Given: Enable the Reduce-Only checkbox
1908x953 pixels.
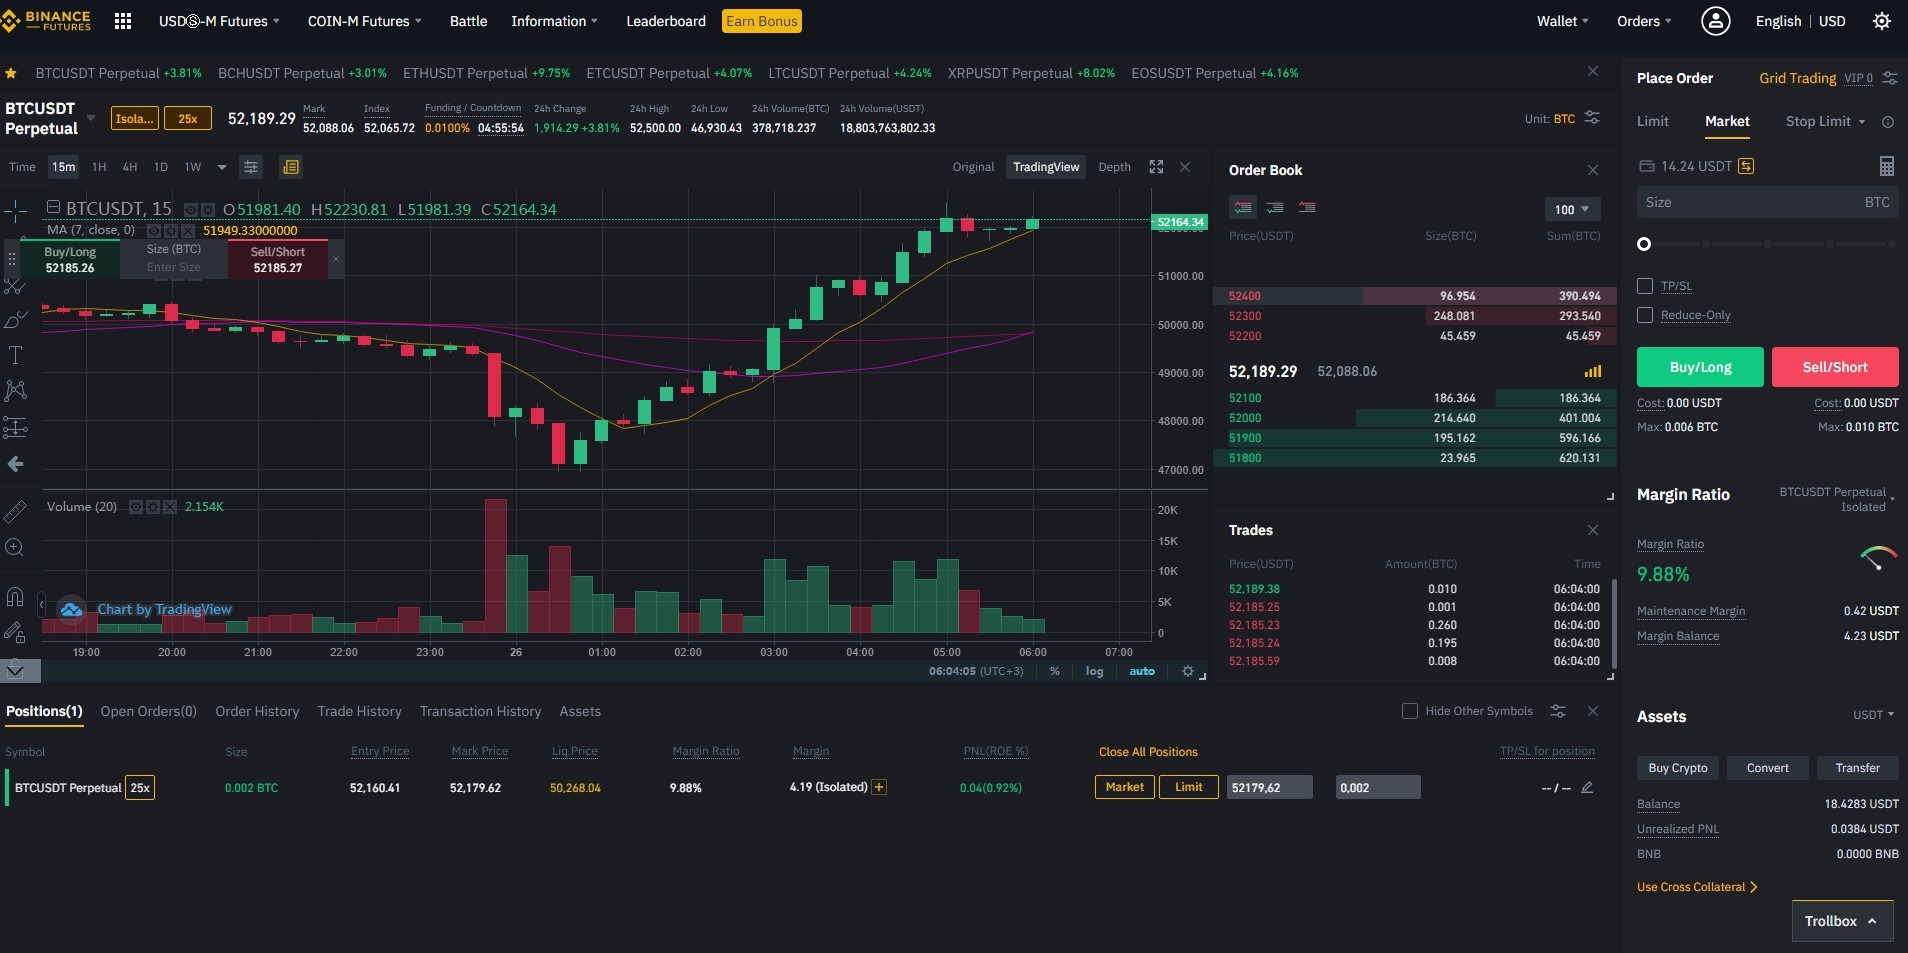Looking at the screenshot, I should point(1645,315).
